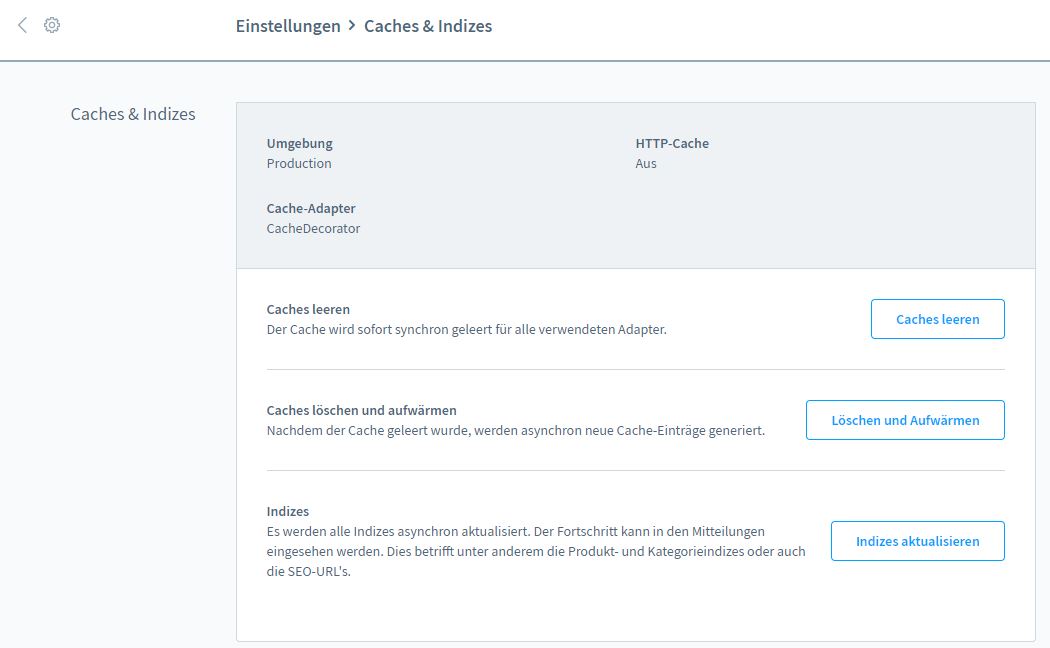Select the HTTP-Cache label
This screenshot has width=1050, height=648.
click(672, 143)
